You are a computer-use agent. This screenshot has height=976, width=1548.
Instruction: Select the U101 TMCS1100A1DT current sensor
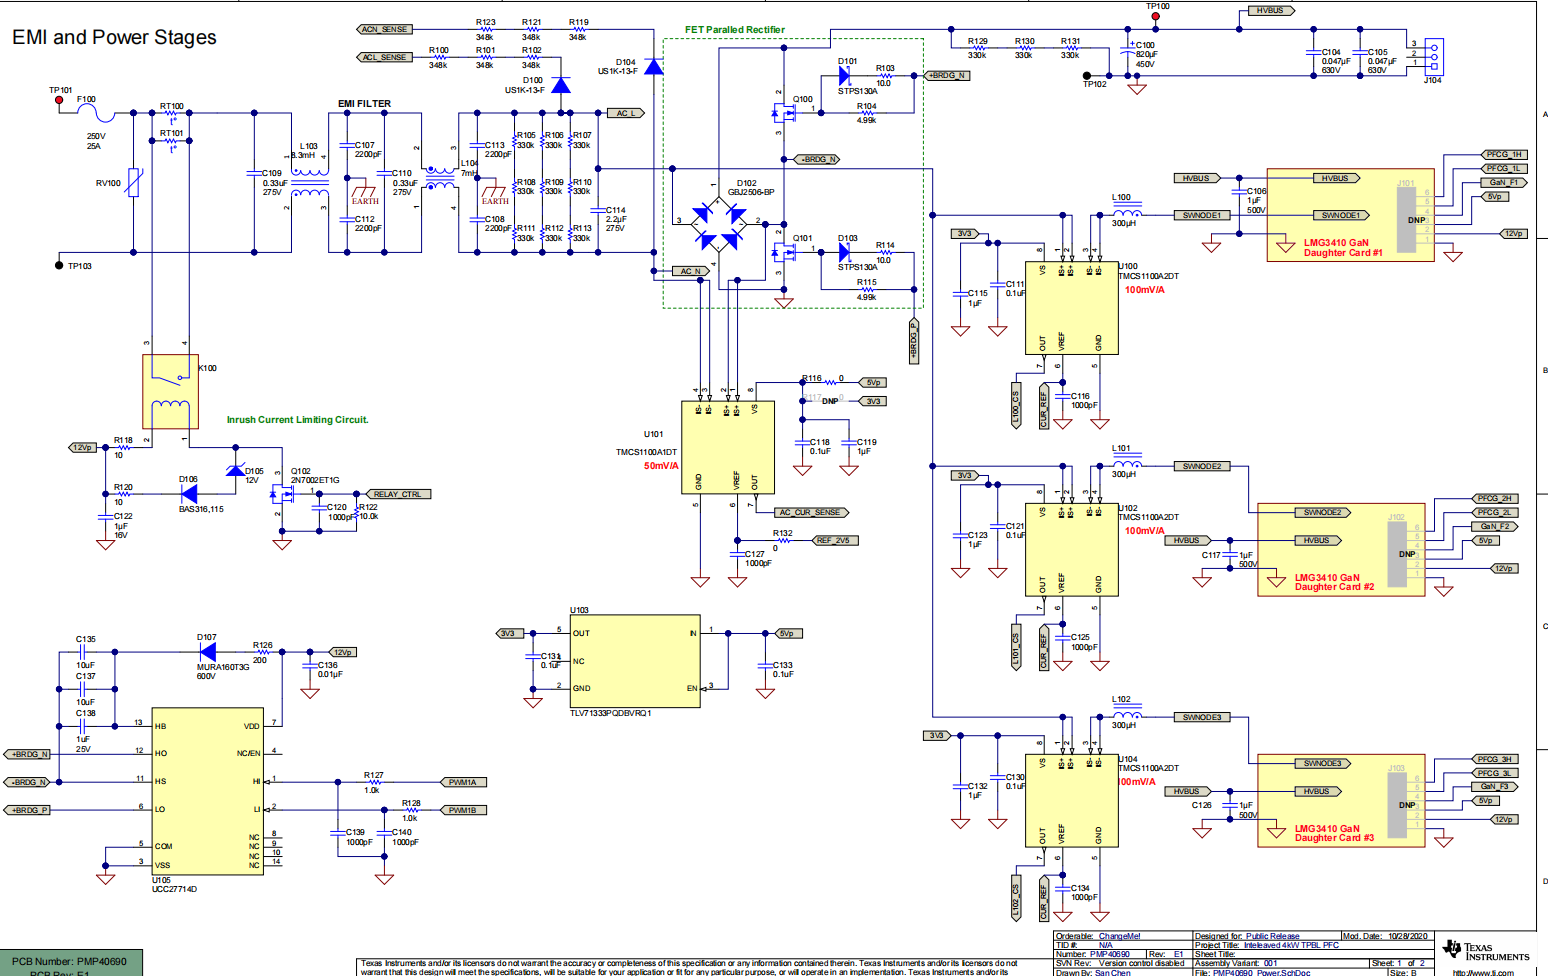727,447
